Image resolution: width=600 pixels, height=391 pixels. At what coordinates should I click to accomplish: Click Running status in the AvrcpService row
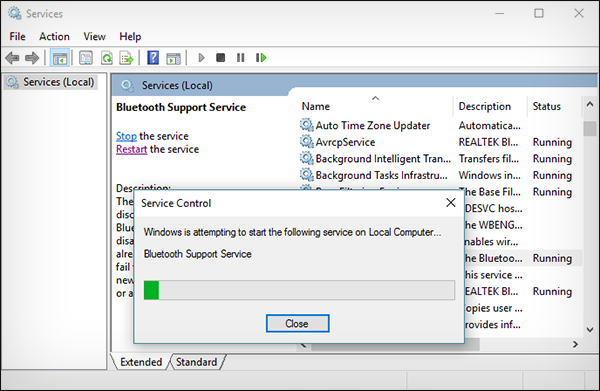(552, 142)
